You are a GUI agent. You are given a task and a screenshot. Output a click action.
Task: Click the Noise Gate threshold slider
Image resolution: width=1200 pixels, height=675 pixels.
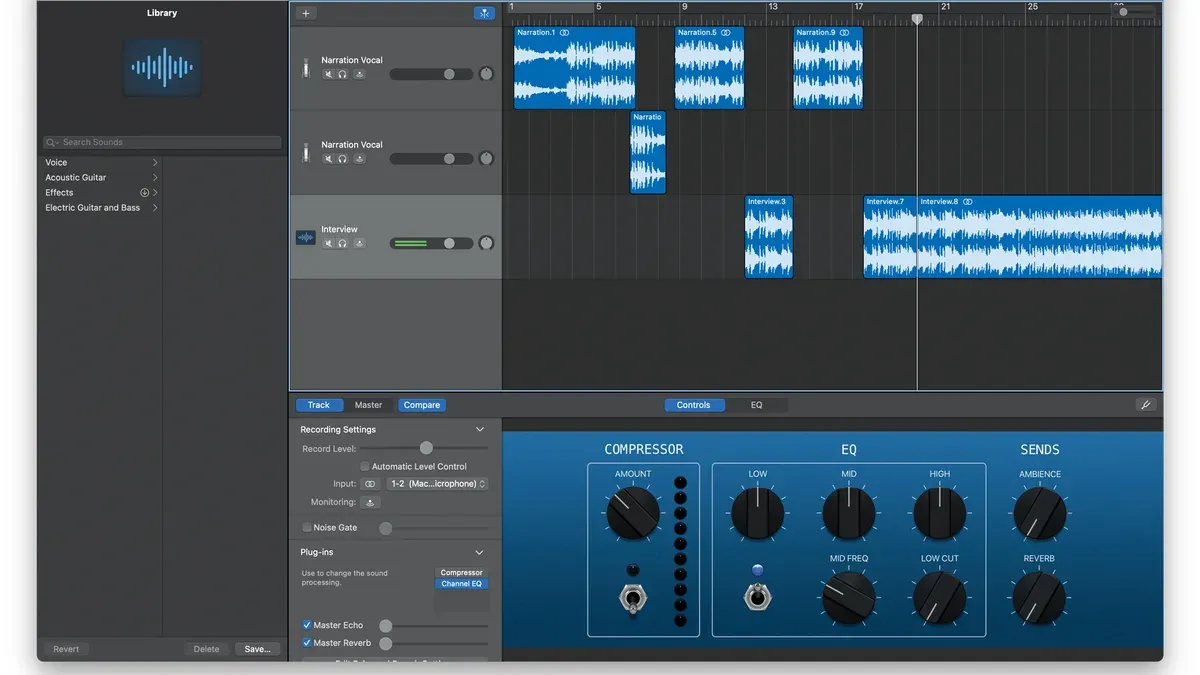tap(433, 528)
